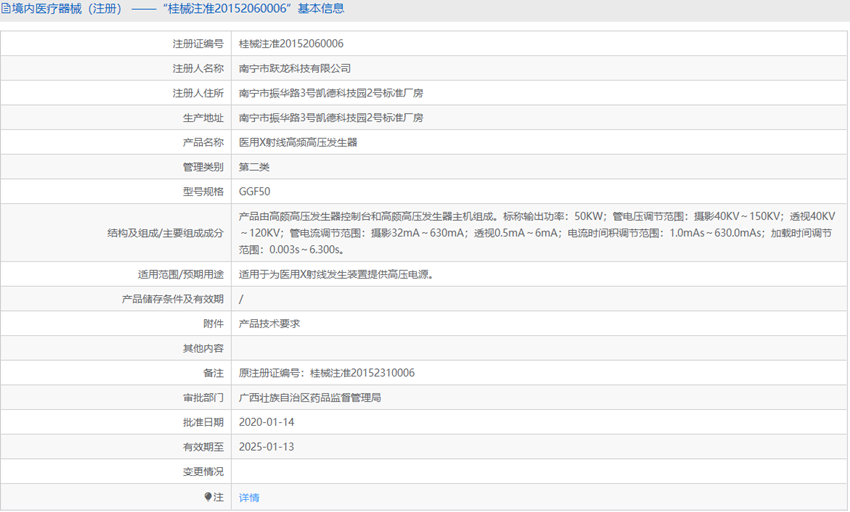
Task: Click the document icon beside 境内医疗器械 title
Action: pyautogui.click(x=5, y=9)
